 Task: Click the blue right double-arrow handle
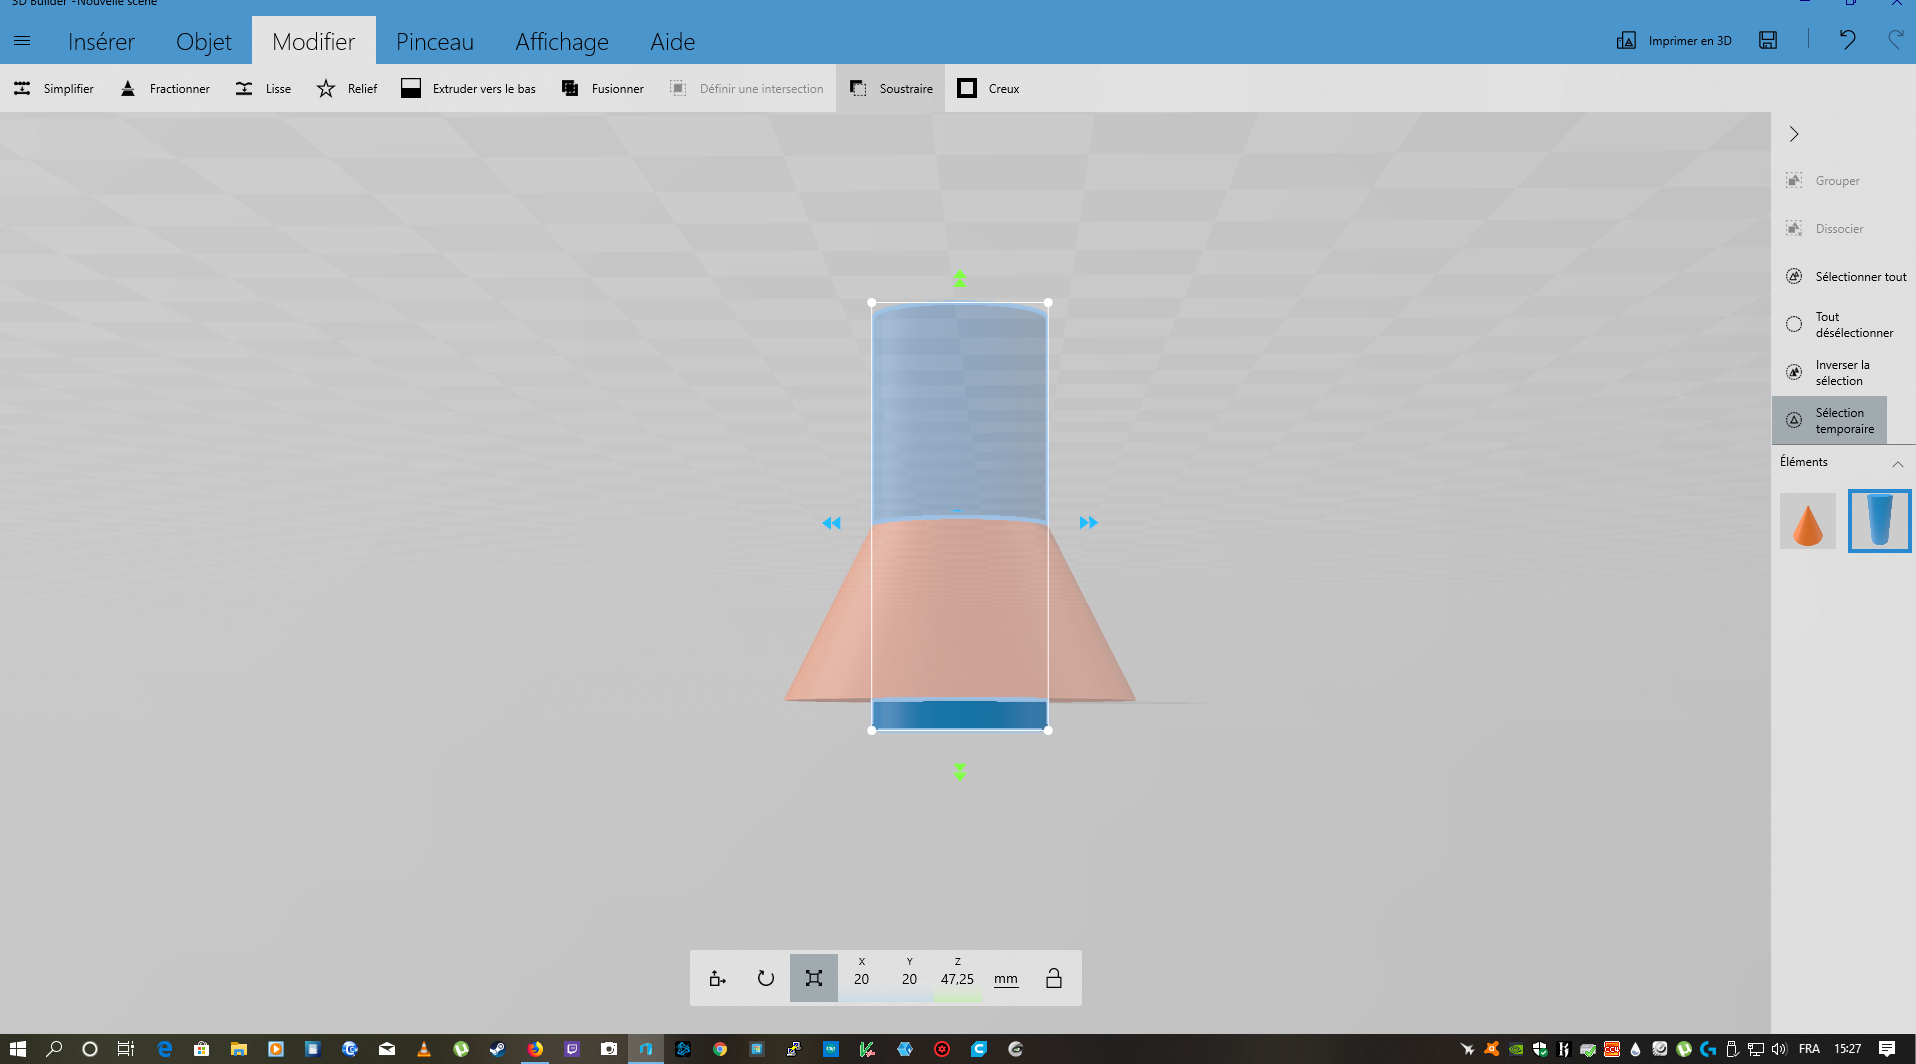point(1088,523)
